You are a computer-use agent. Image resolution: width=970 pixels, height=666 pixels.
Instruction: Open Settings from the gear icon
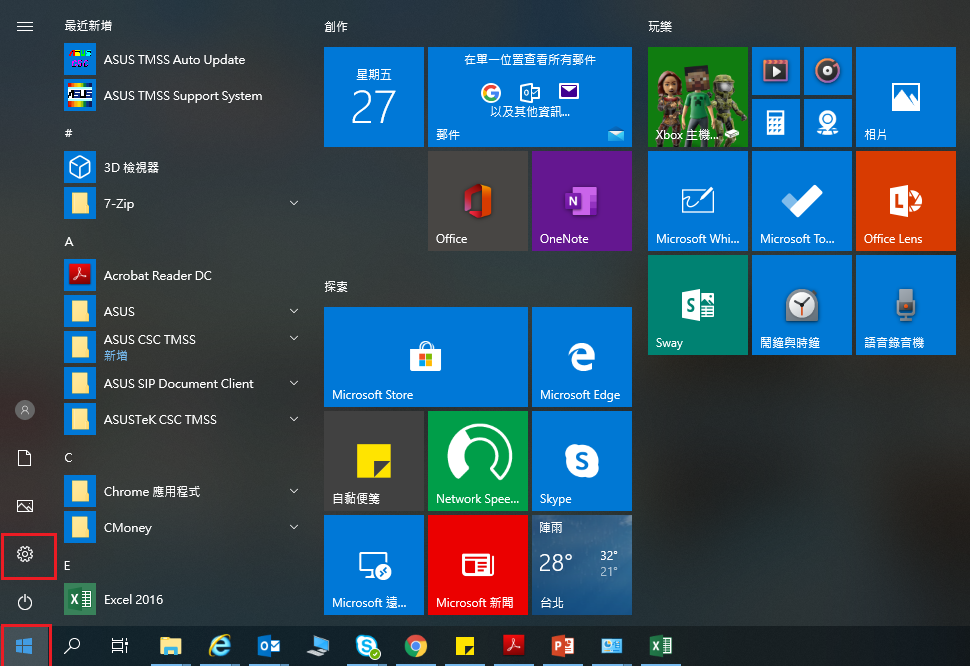point(25,554)
